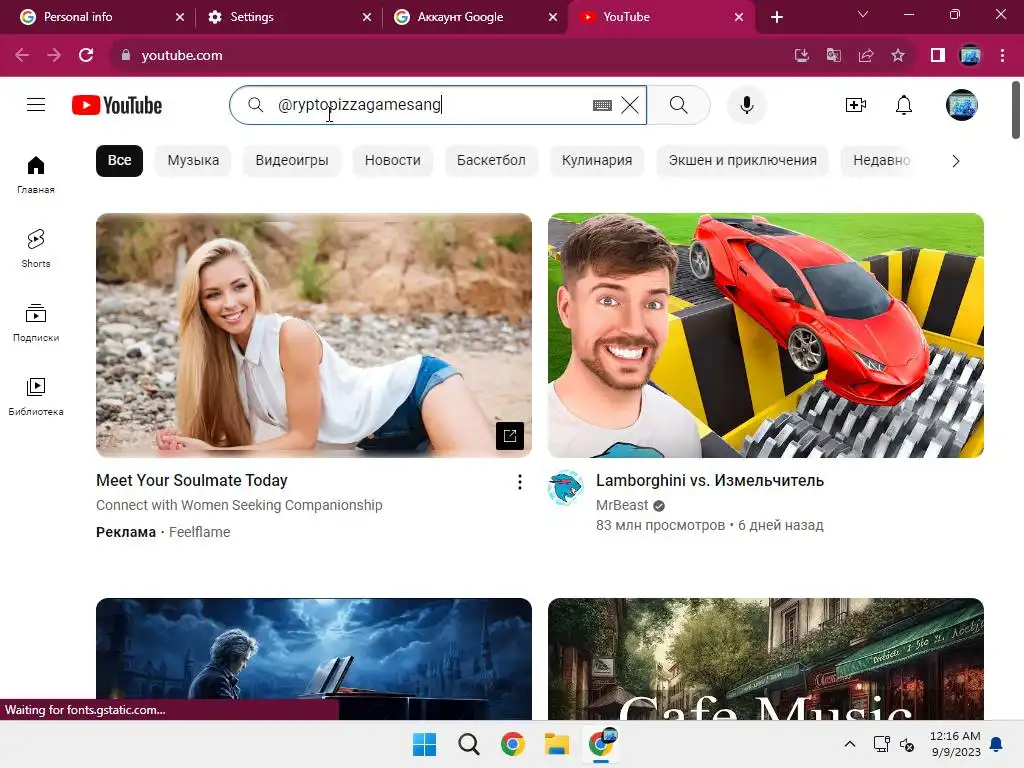Clear the search query with the X

tap(630, 105)
